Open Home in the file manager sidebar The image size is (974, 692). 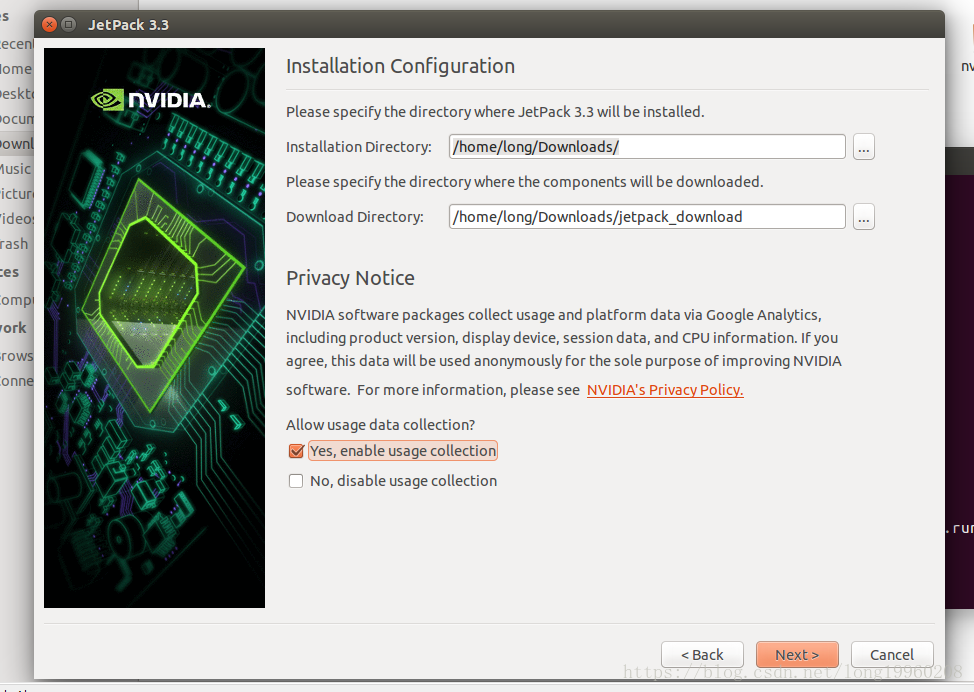[16, 69]
